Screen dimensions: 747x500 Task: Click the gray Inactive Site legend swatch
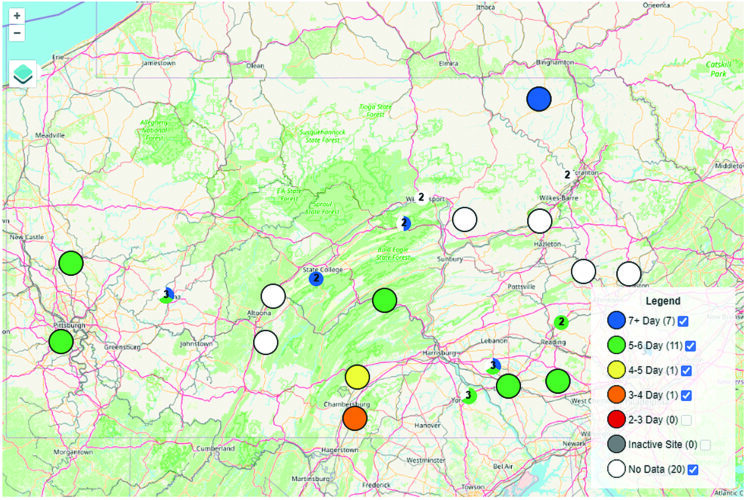point(616,444)
